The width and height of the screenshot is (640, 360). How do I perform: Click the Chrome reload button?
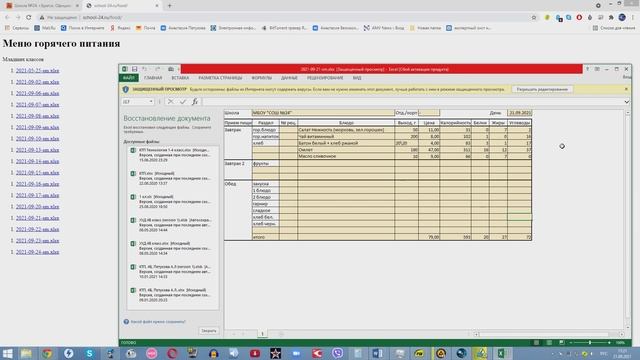coord(29,17)
